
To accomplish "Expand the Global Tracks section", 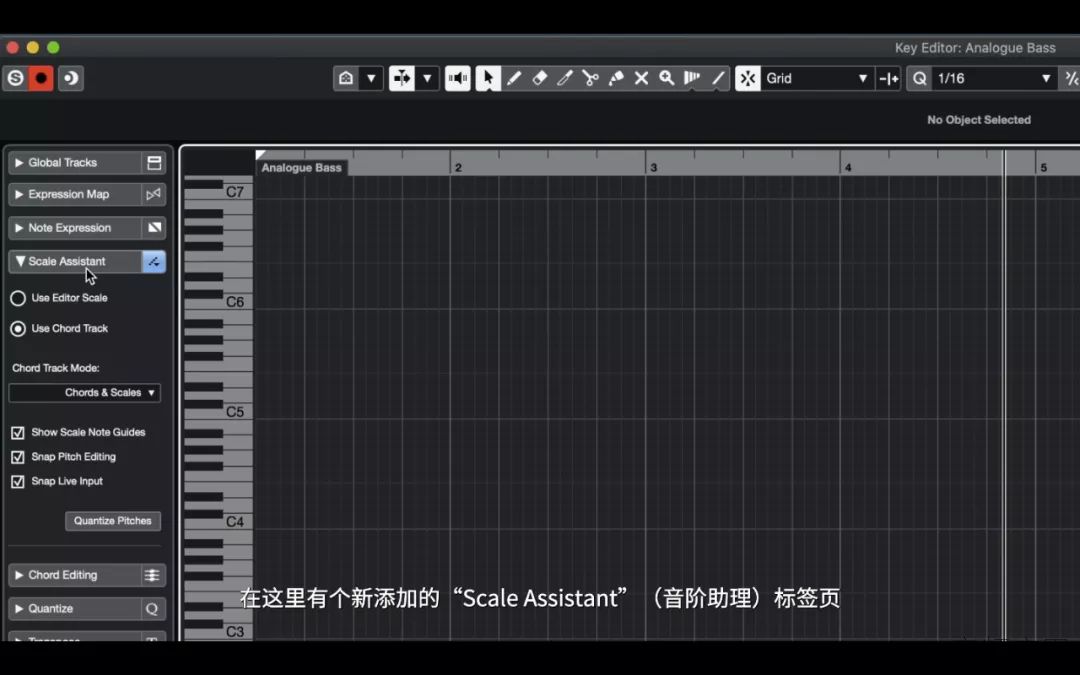I will (74, 163).
